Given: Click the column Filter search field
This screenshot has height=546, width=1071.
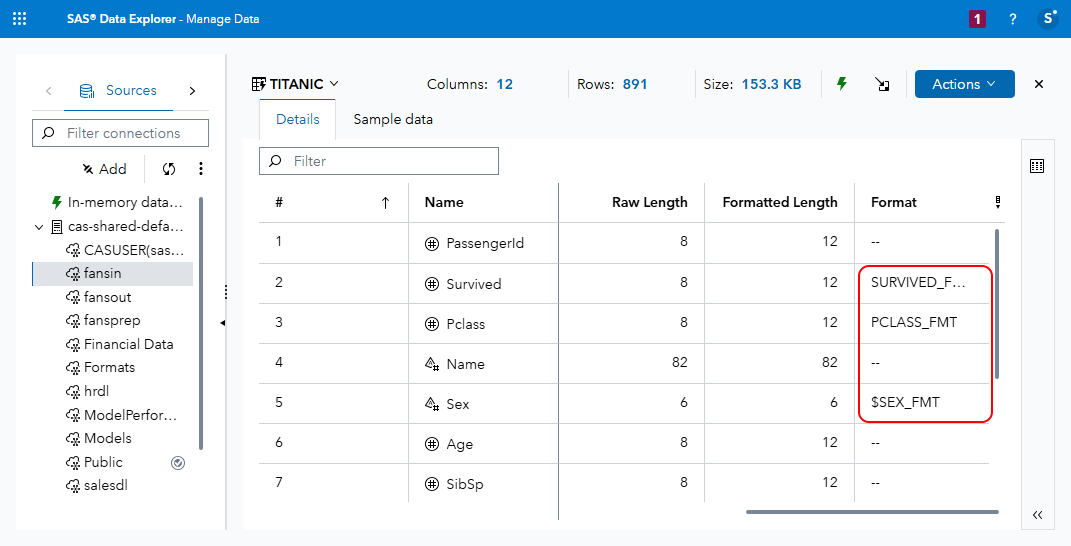Looking at the screenshot, I should point(379,161).
